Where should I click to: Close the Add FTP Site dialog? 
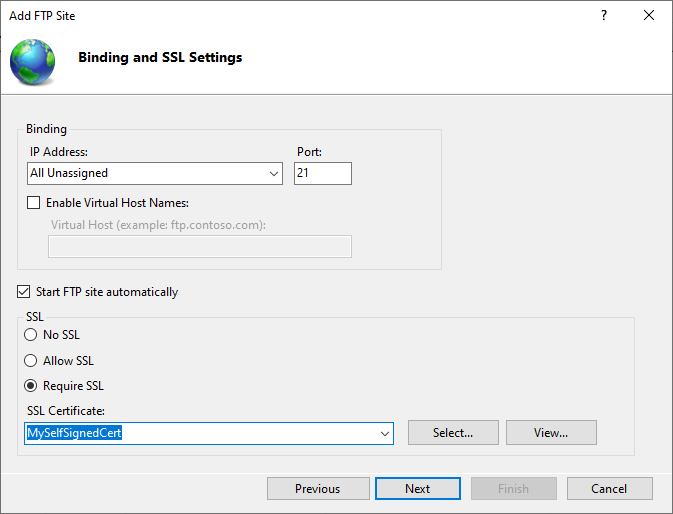coord(650,16)
